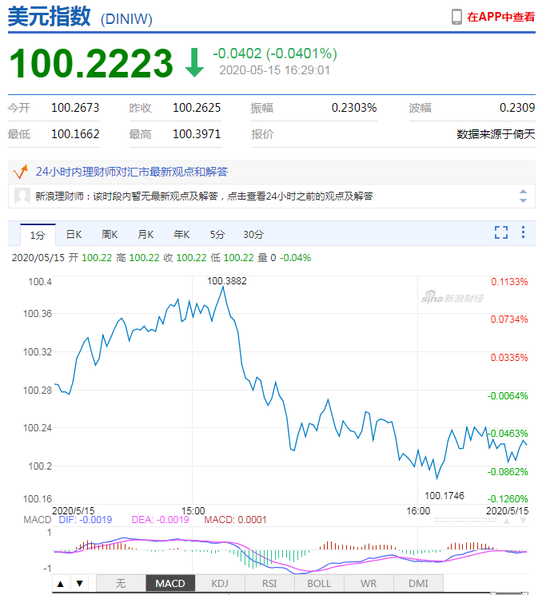Click the black up triangle indicator button
The height and width of the screenshot is (595, 550).
coord(60,584)
